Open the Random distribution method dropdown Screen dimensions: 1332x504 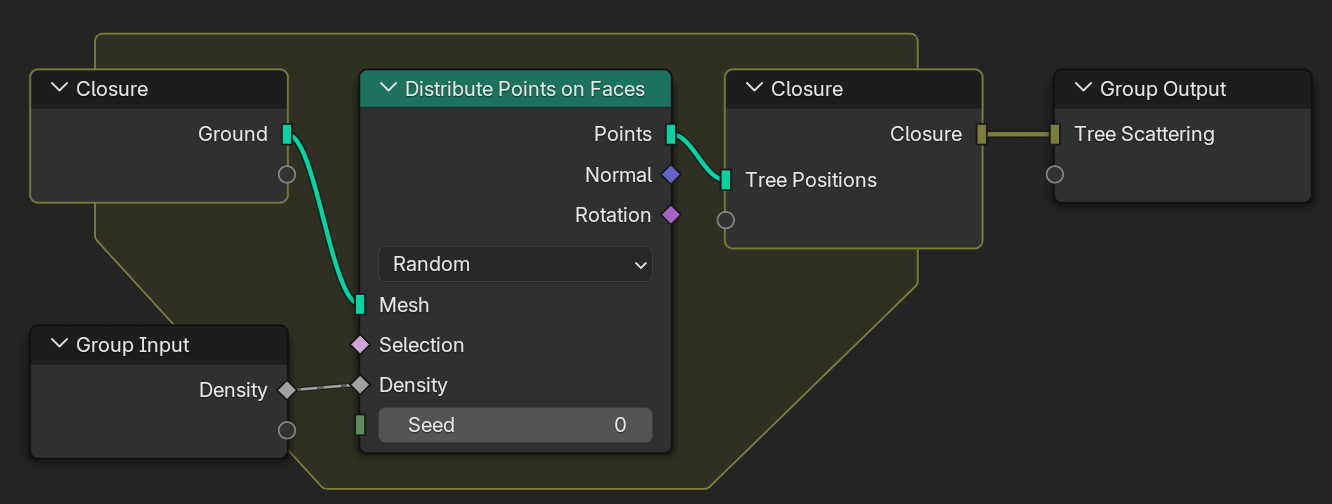(x=515, y=264)
